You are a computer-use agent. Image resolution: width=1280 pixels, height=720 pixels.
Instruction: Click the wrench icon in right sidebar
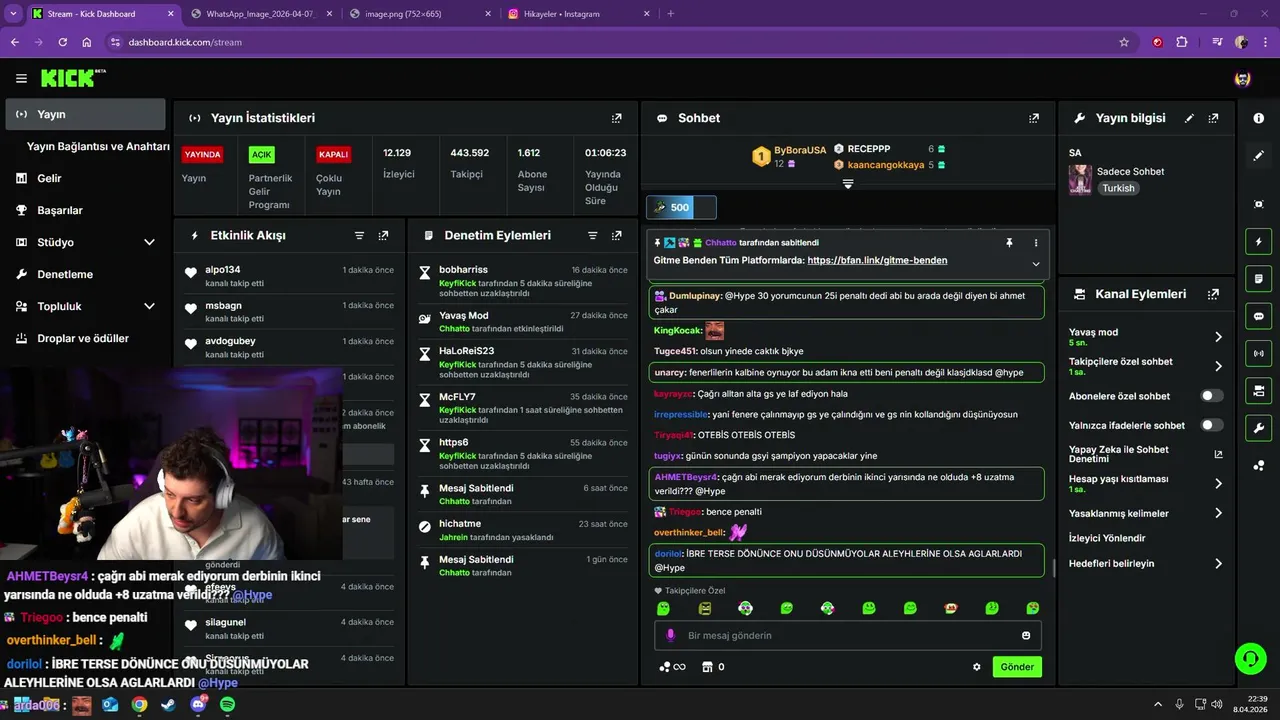(1258, 427)
